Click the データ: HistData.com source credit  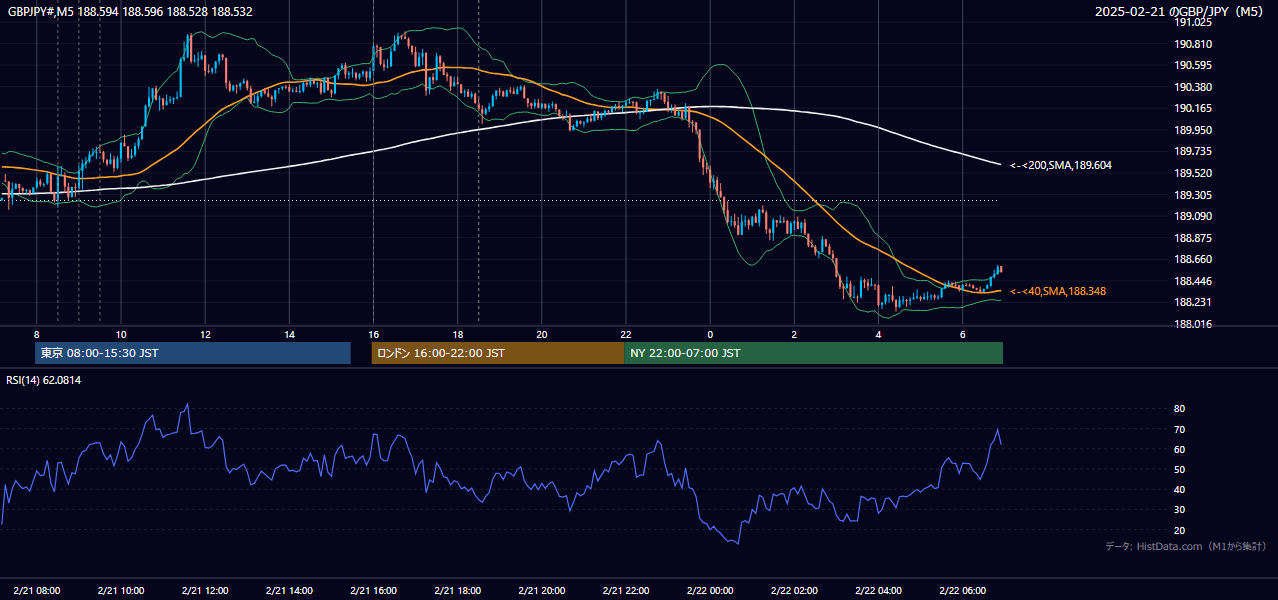click(1186, 546)
